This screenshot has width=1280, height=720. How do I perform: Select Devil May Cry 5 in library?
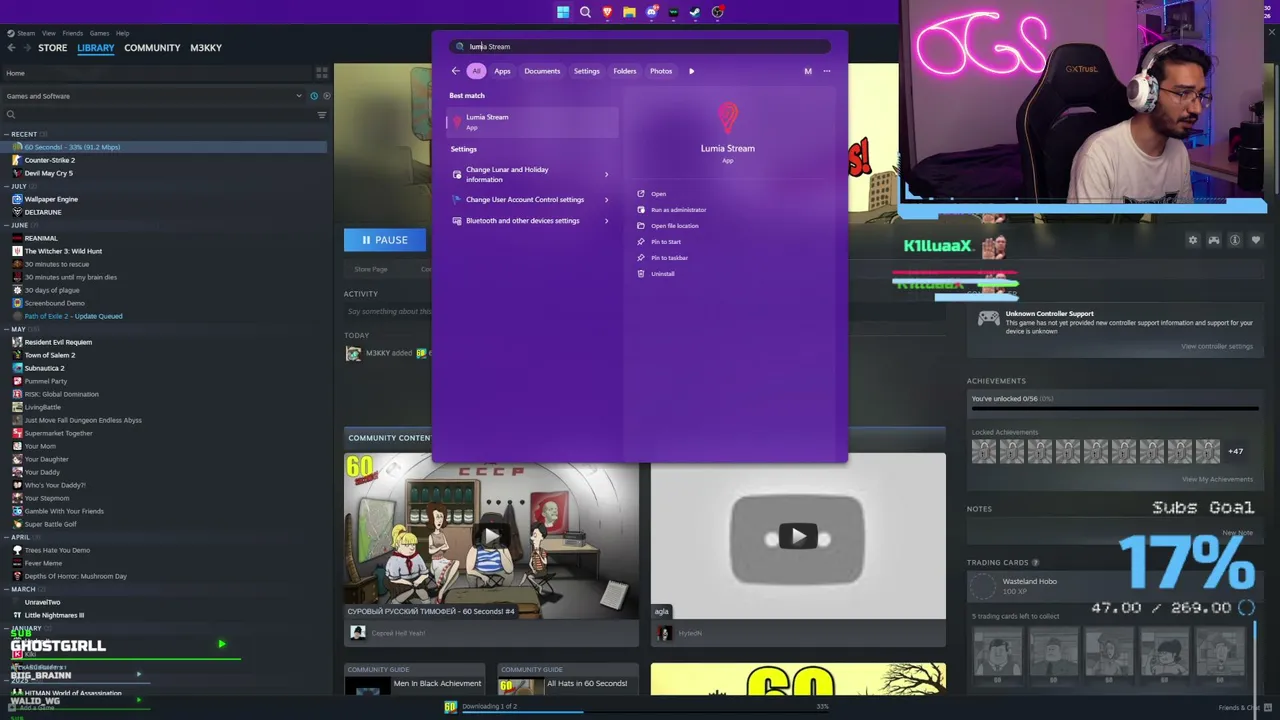click(x=48, y=173)
